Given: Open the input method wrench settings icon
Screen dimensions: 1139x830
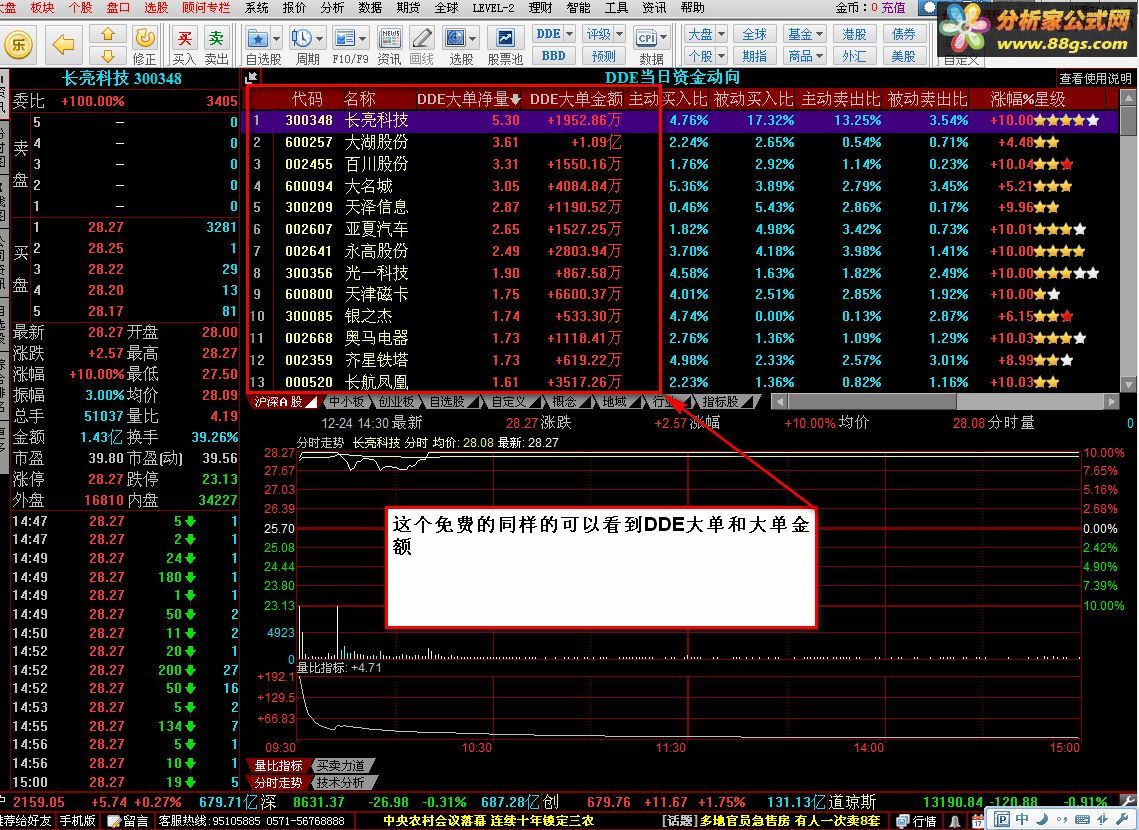Looking at the screenshot, I should coord(1121,819).
